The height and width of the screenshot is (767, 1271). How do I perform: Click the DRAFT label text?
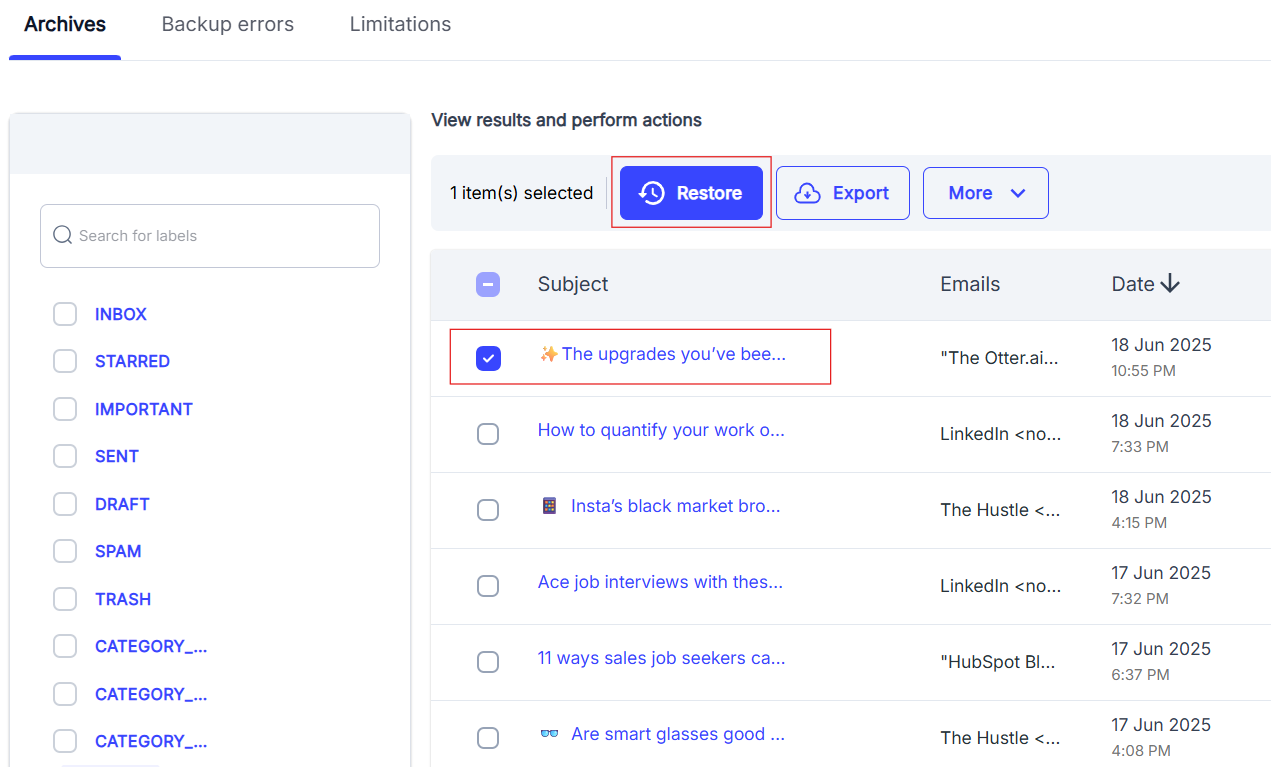click(122, 504)
